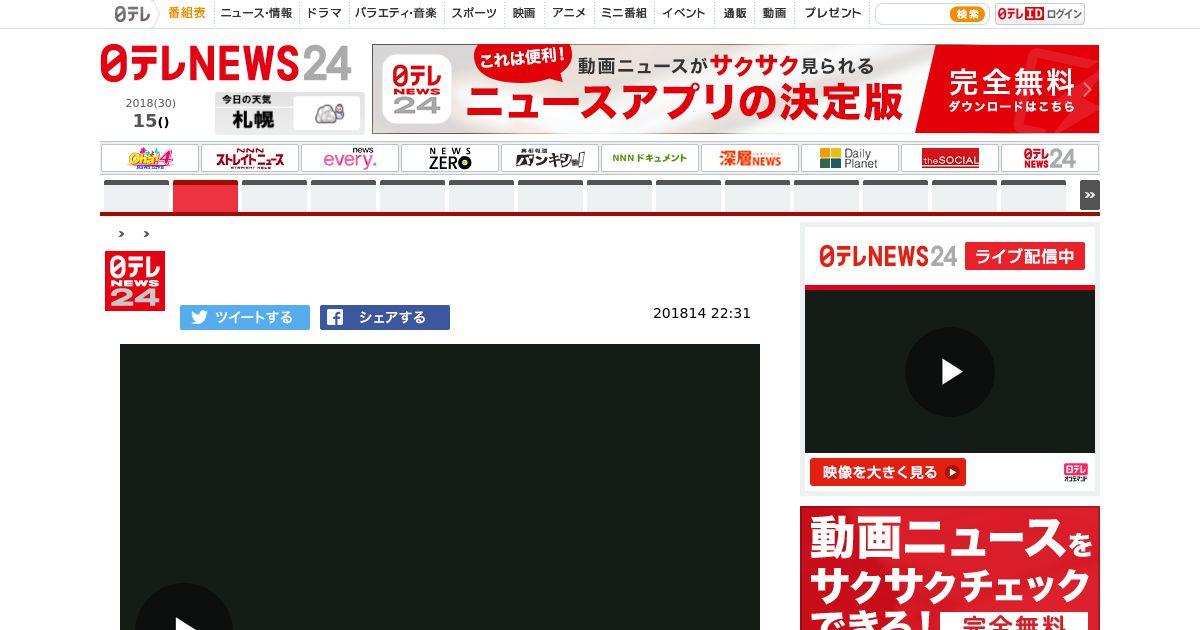Go to ニュース・情報 menu item
This screenshot has height=630, width=1200.
(x=256, y=13)
